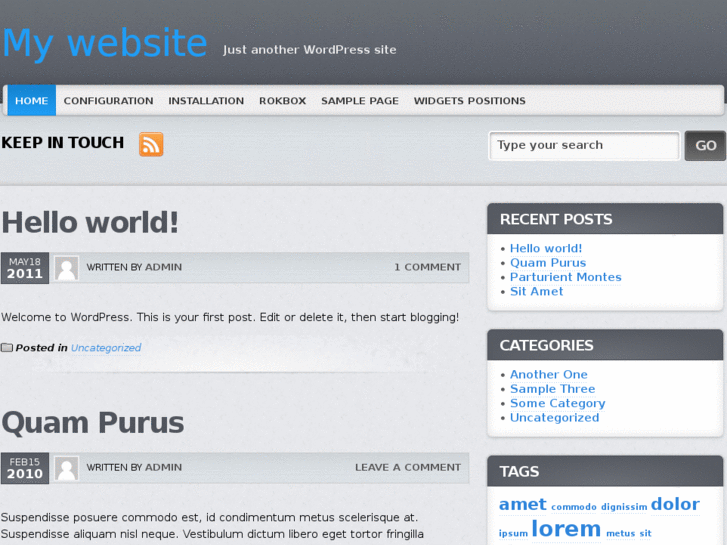Select the commodo tag

[x=574, y=507]
